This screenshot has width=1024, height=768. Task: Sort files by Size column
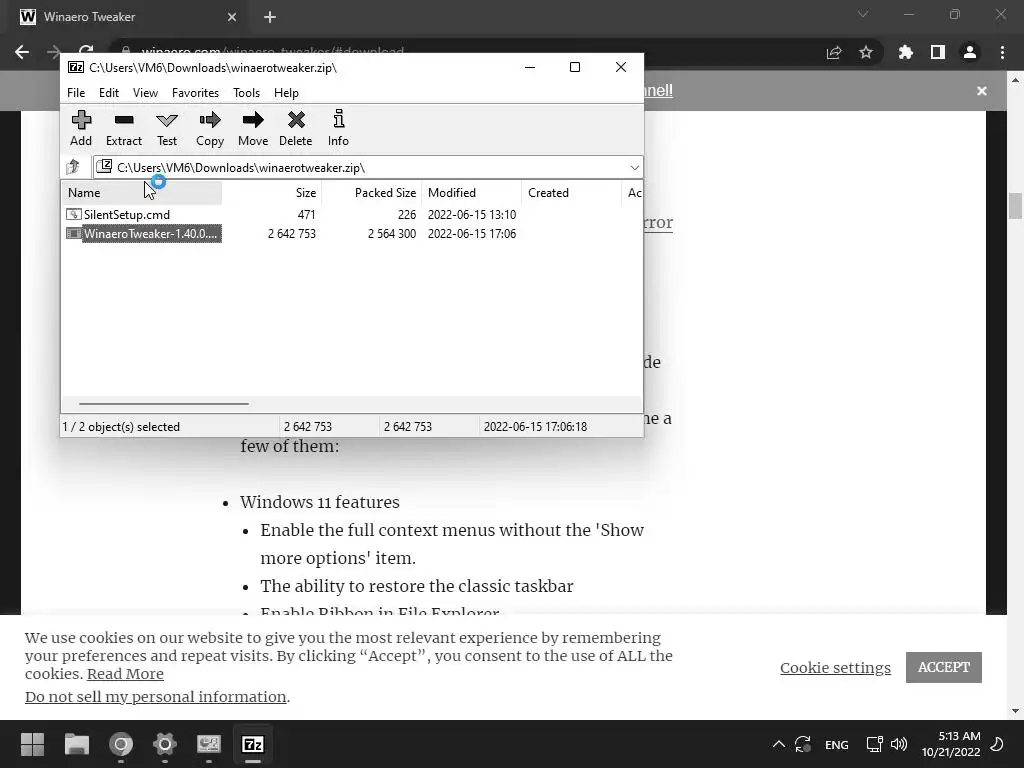point(272,193)
